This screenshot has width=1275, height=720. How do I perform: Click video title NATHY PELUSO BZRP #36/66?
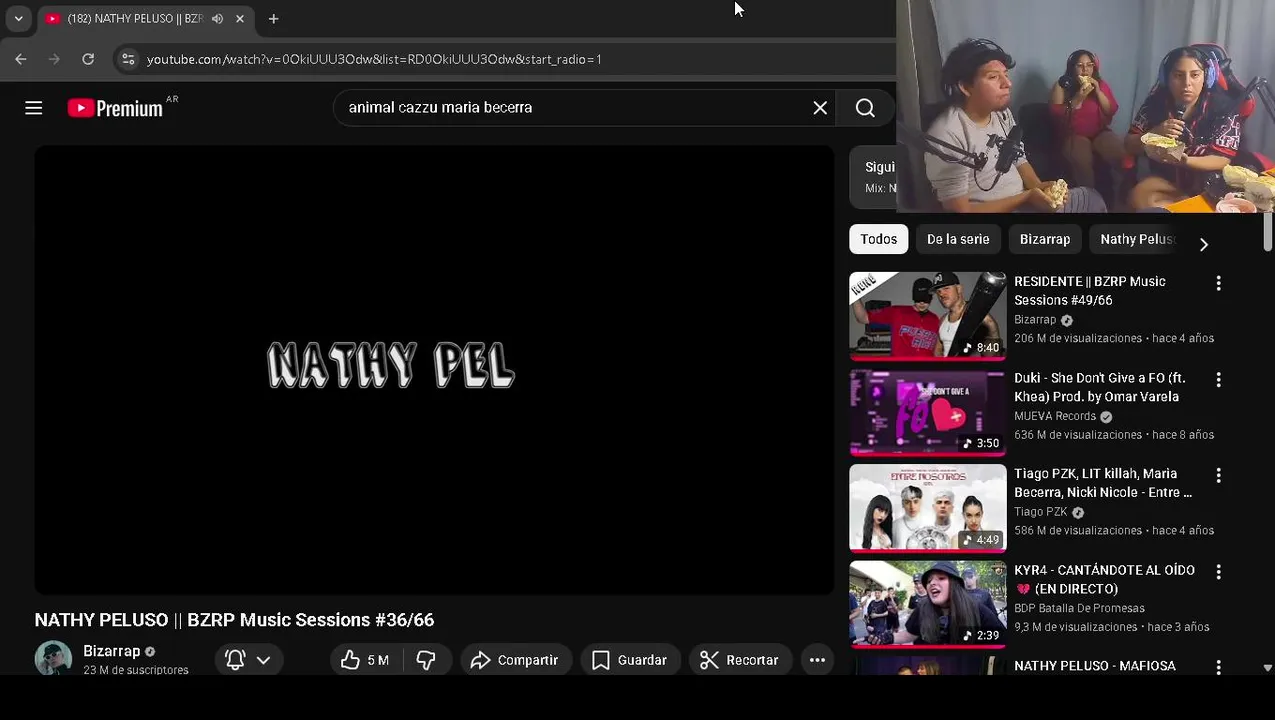[234, 620]
